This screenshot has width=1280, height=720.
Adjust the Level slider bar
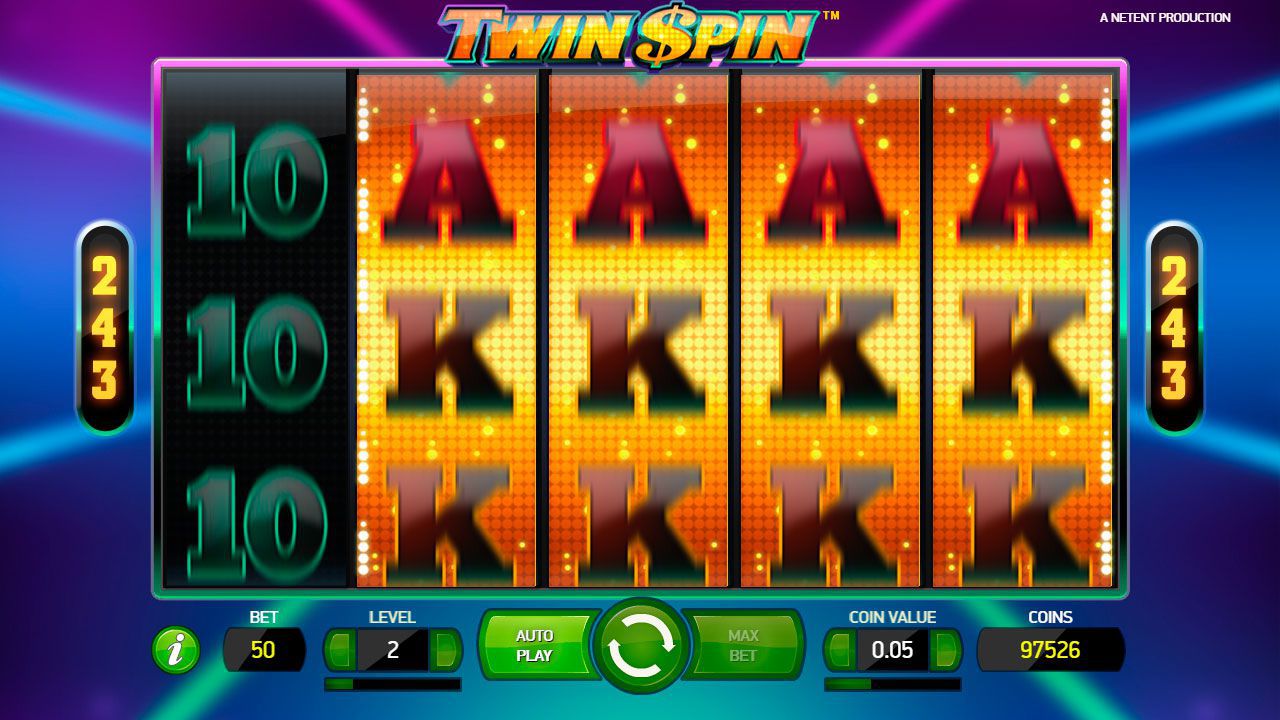393,685
